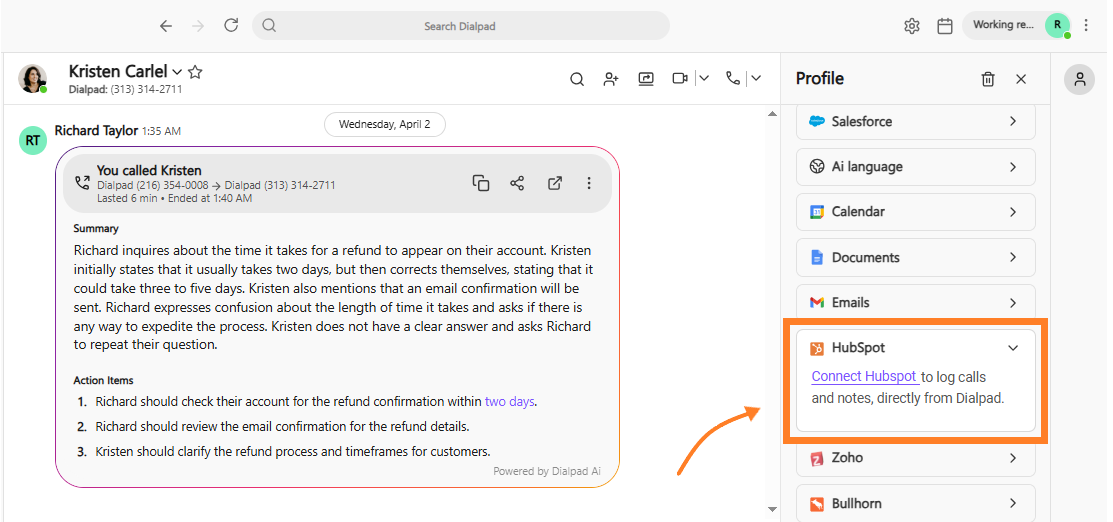
Task: Click the "You called Kristen" heading
Action: point(149,170)
